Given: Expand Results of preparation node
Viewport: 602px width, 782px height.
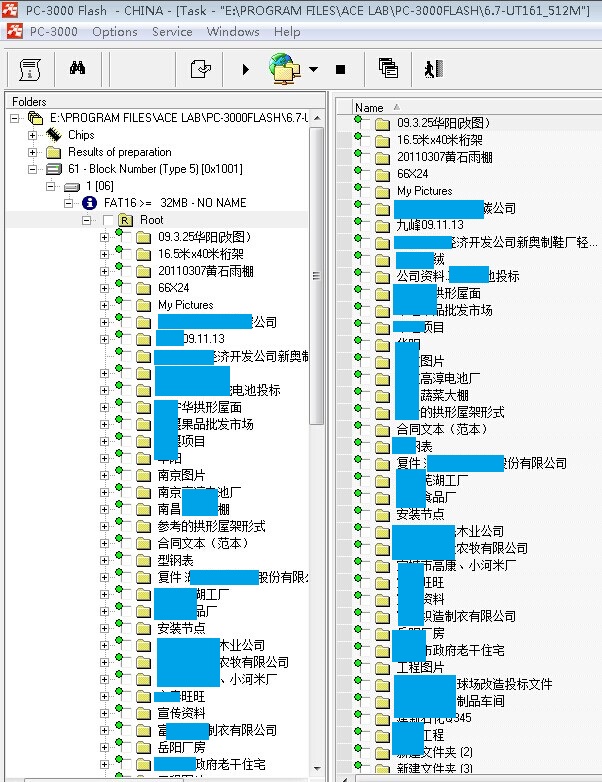Looking at the screenshot, I should pos(32,152).
